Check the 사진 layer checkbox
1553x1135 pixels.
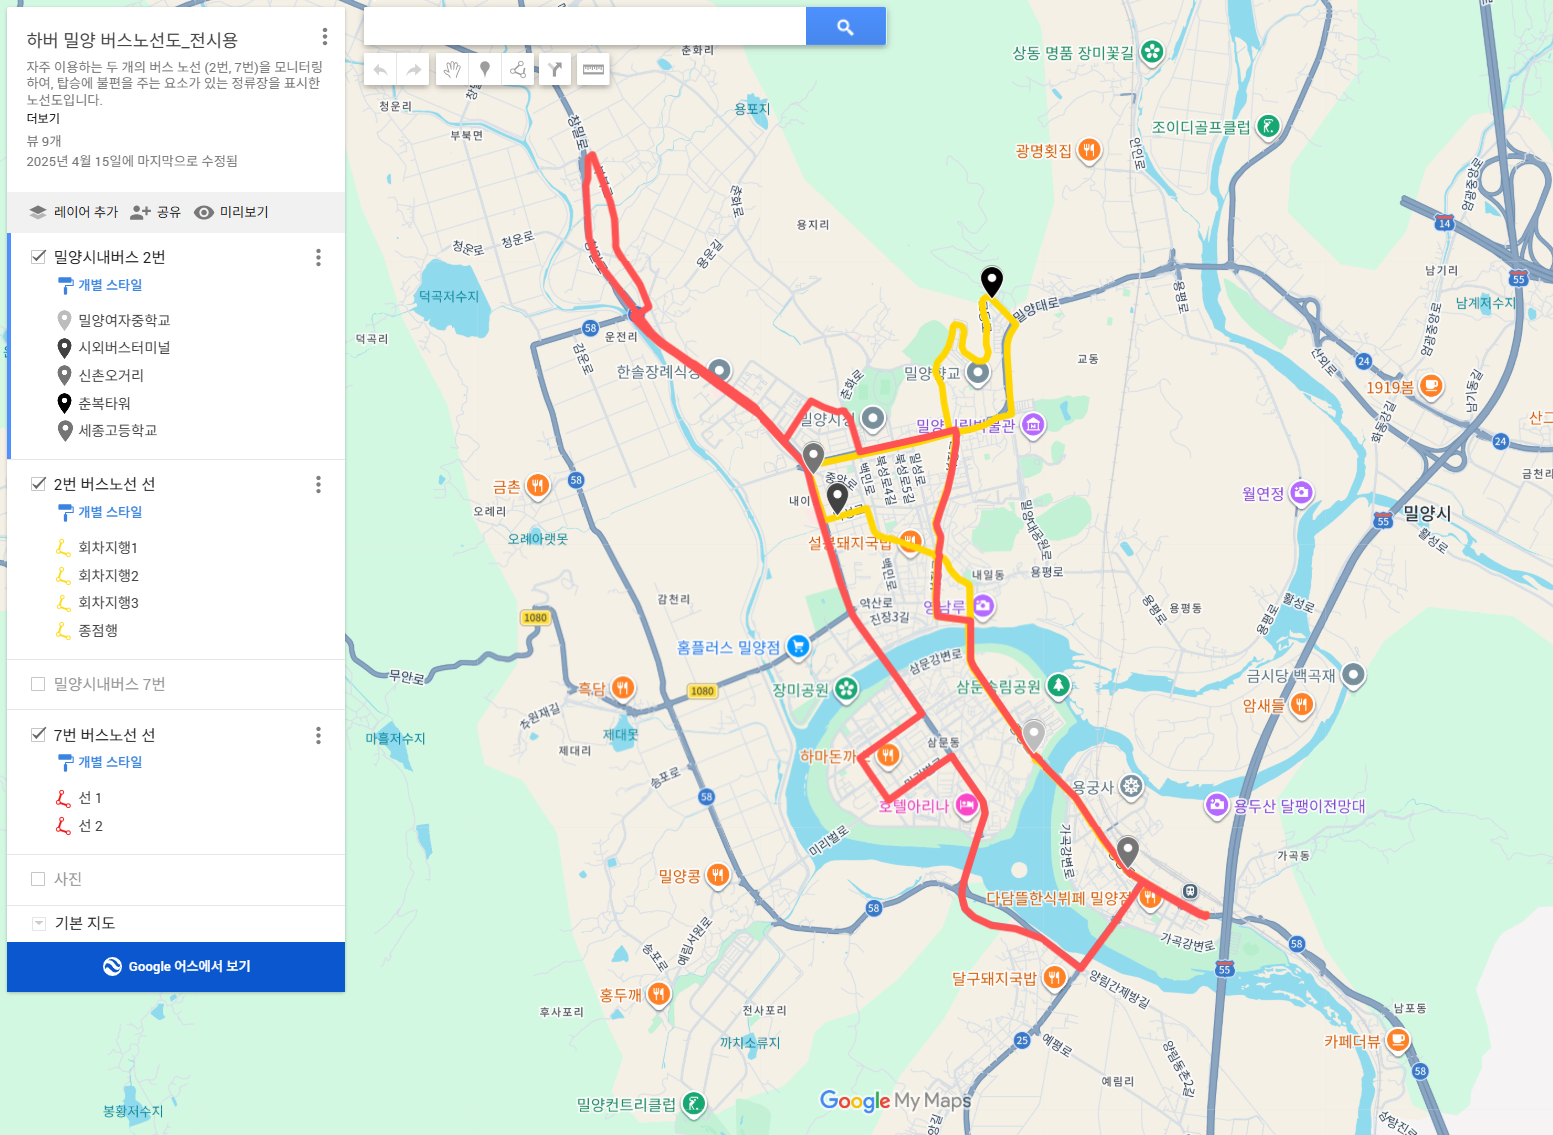click(x=38, y=879)
